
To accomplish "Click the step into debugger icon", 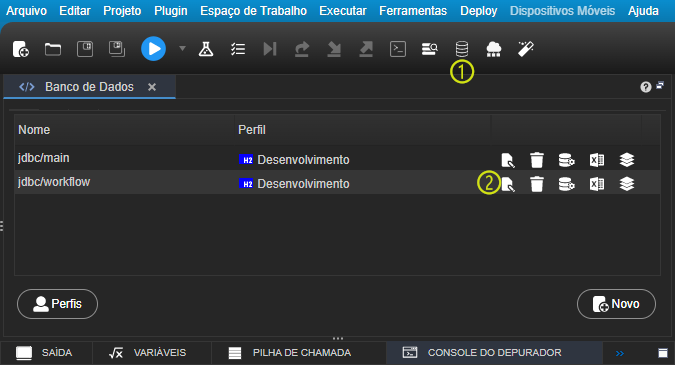I will coord(334,49).
